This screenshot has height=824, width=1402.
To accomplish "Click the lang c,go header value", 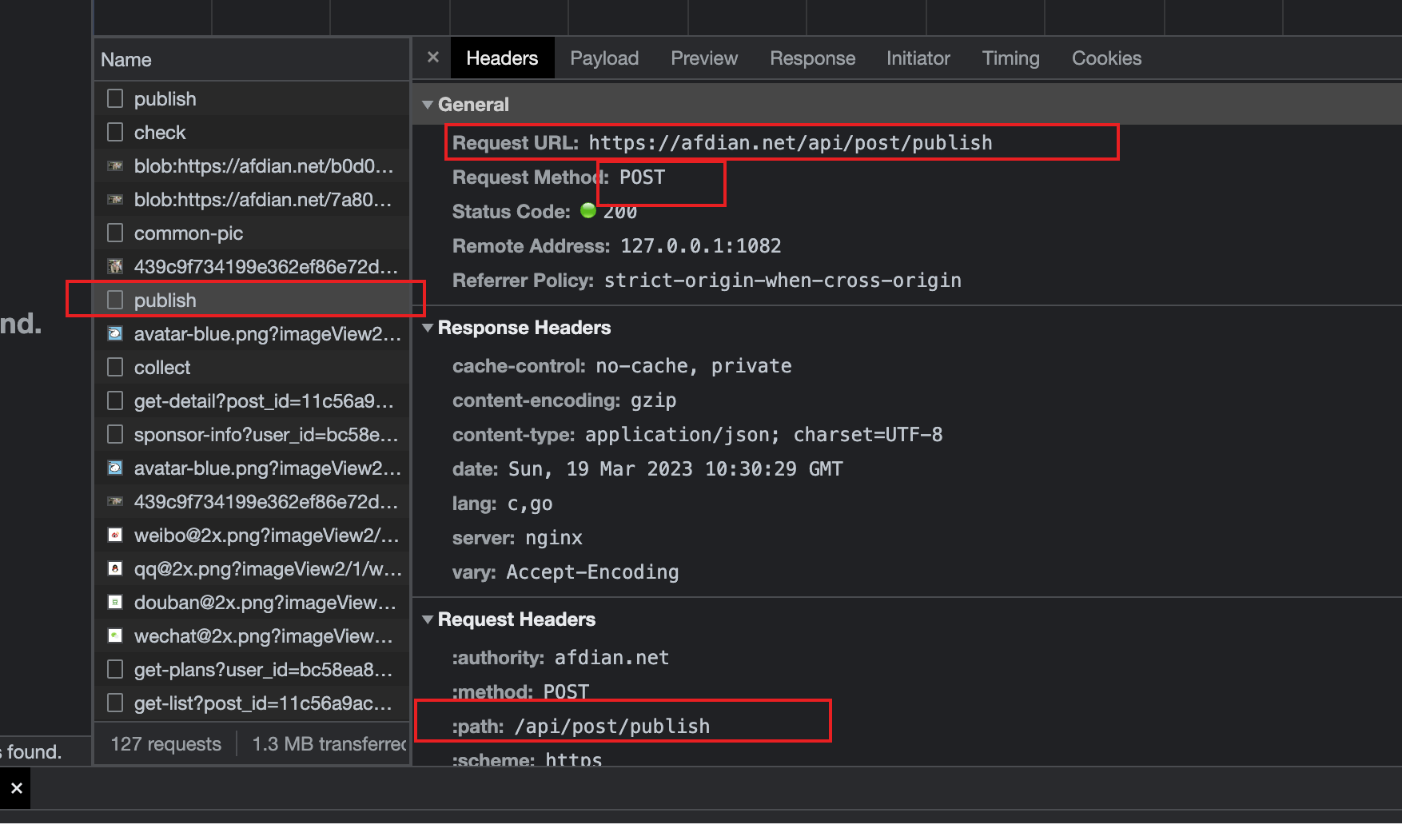I will (530, 503).
